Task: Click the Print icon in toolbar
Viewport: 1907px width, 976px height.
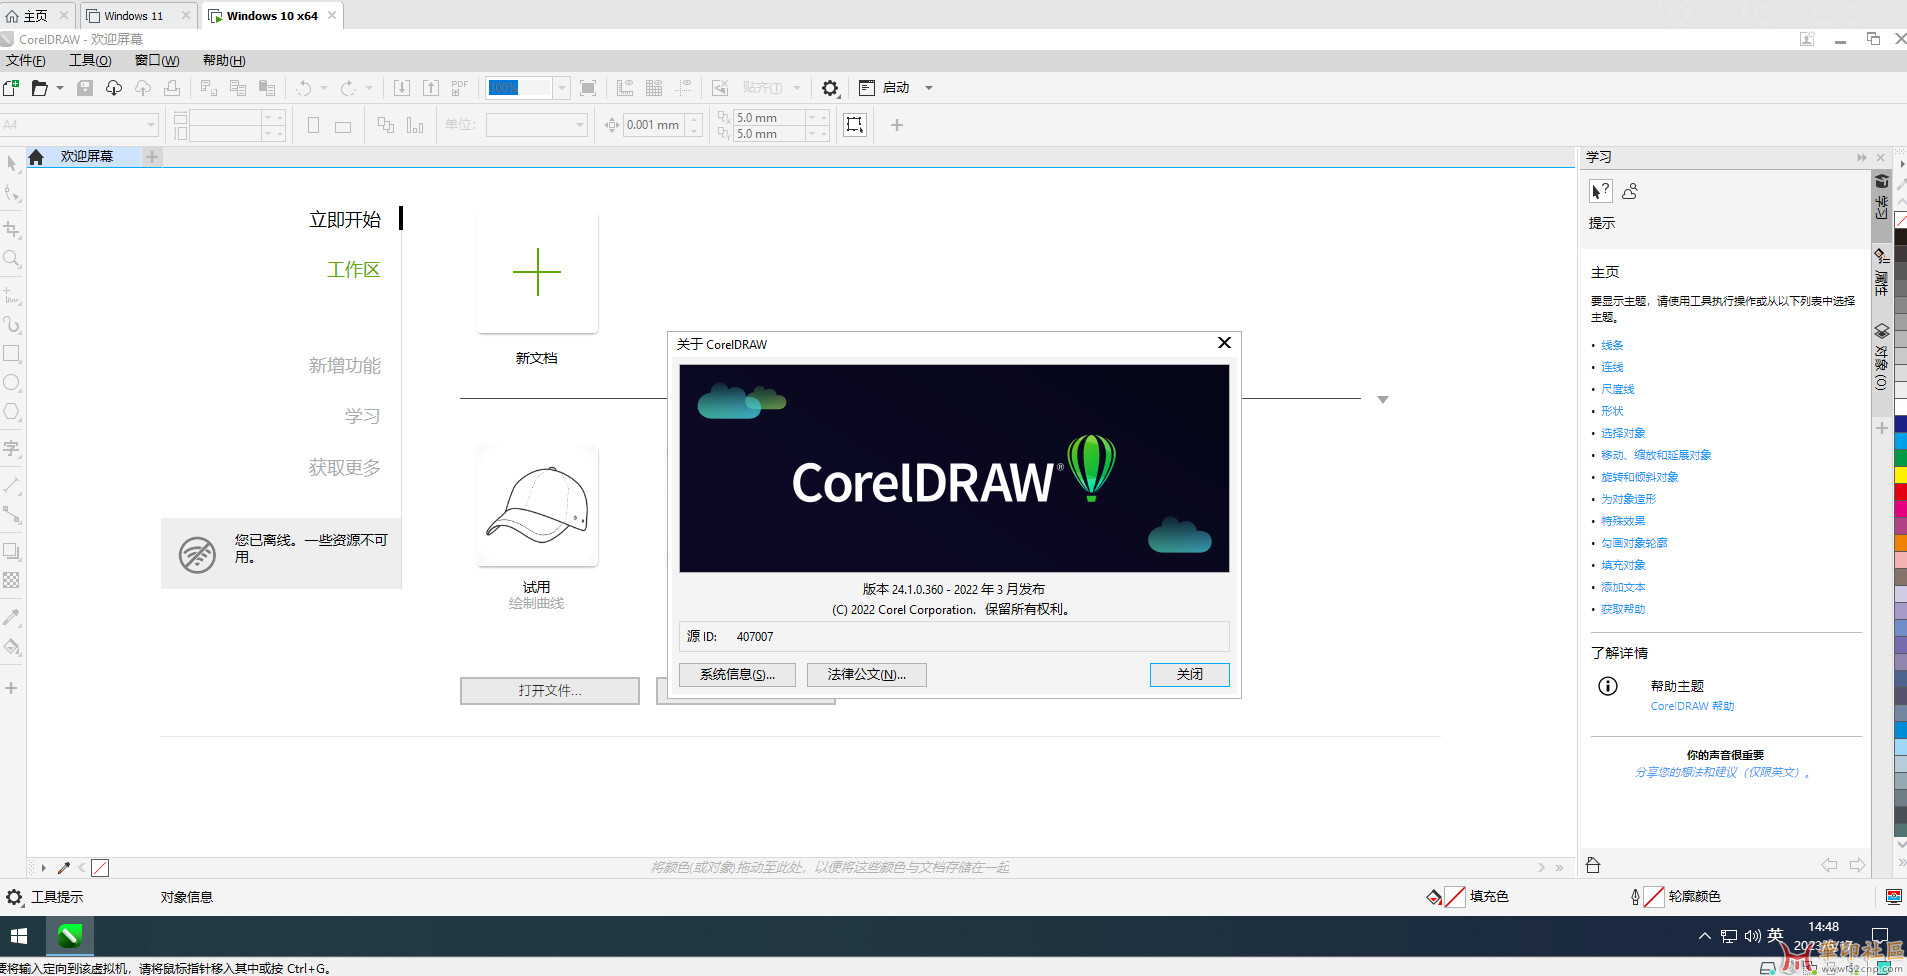Action: (172, 88)
